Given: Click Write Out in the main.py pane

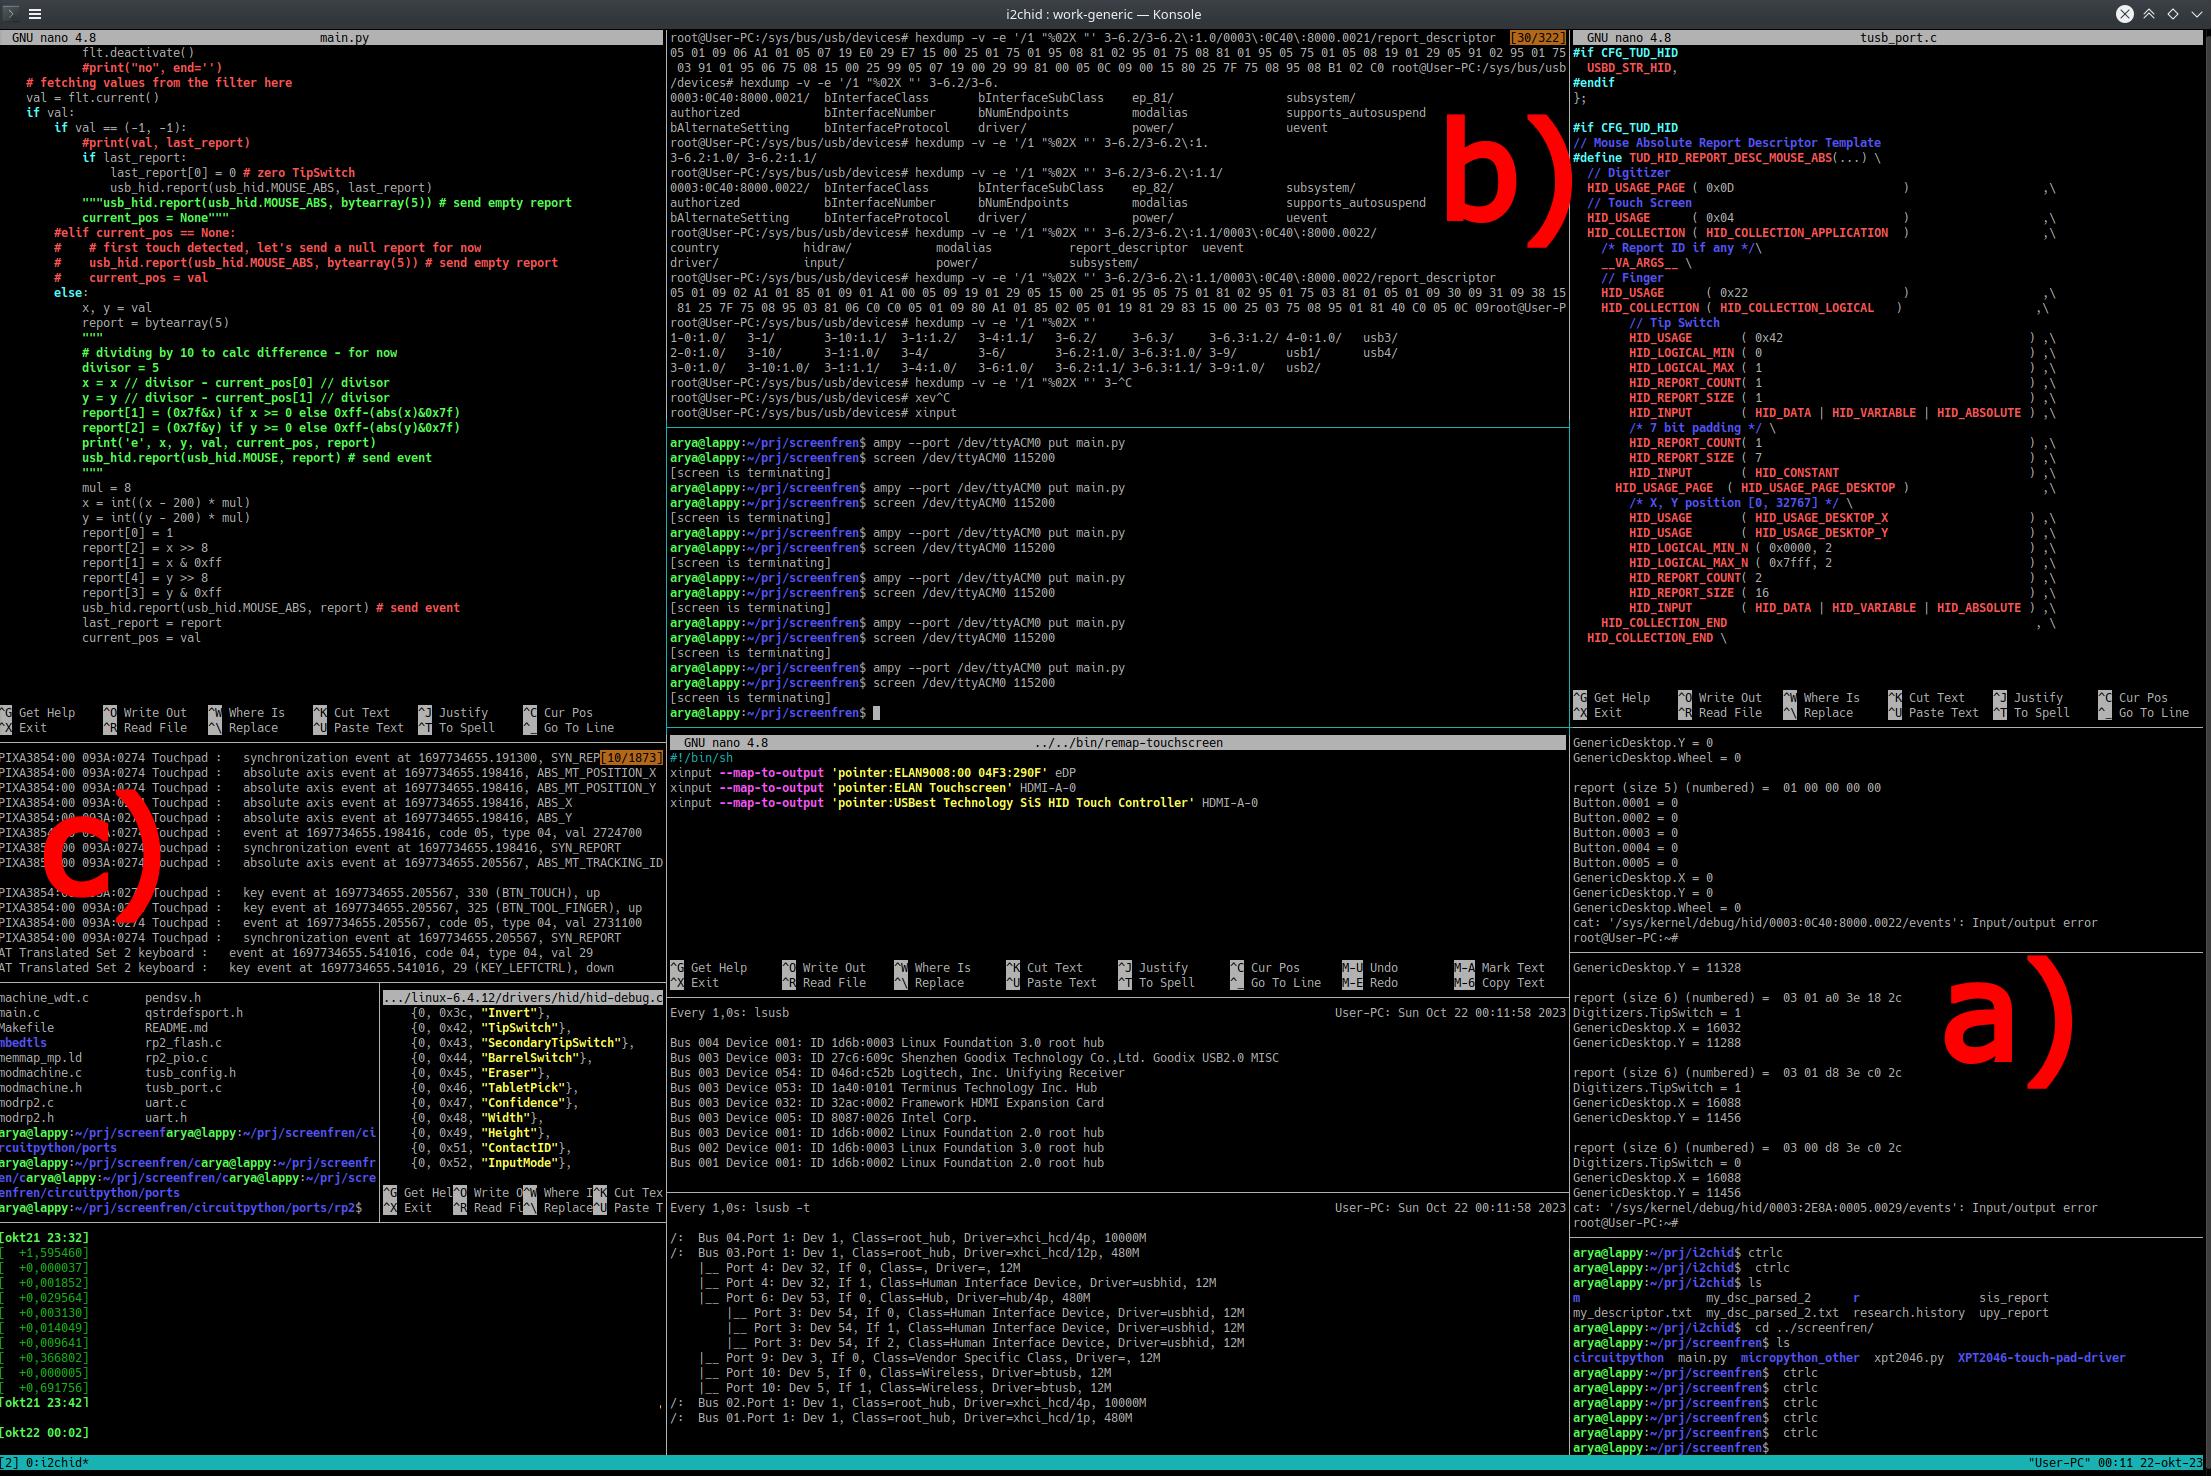Looking at the screenshot, I should coord(155,712).
